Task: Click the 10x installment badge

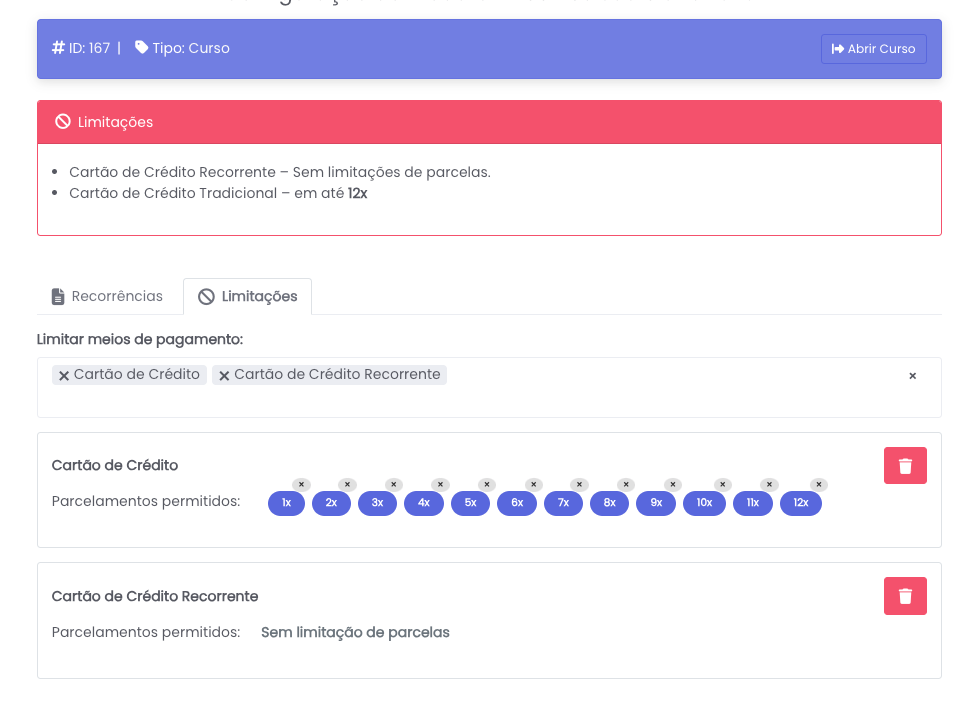Action: click(704, 503)
